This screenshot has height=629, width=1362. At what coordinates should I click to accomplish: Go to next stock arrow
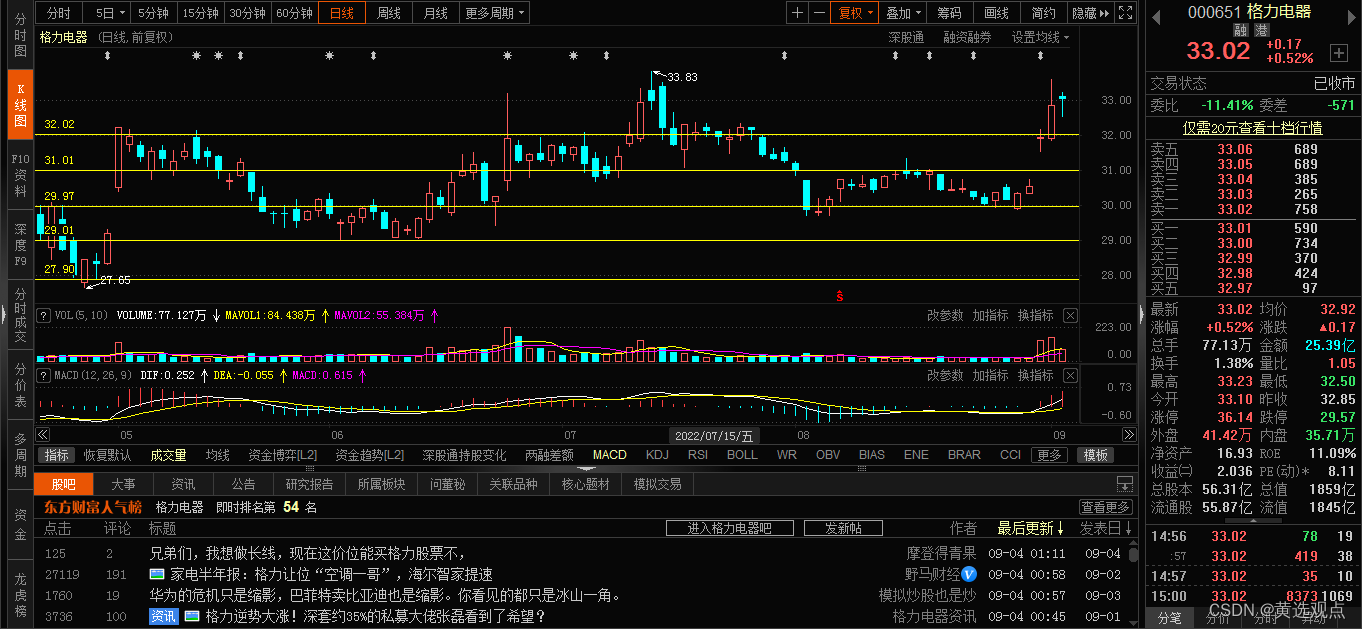tap(1350, 15)
